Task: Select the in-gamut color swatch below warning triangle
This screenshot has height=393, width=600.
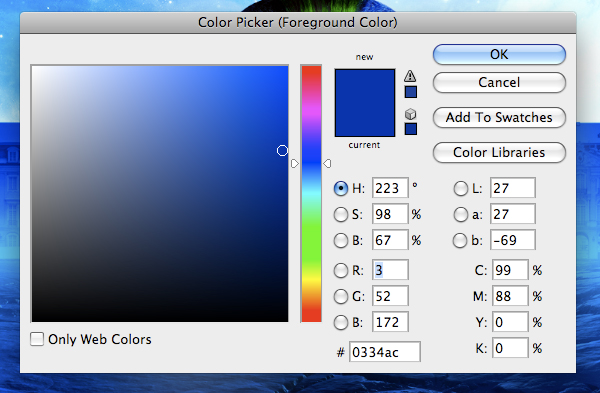Action: tap(411, 92)
